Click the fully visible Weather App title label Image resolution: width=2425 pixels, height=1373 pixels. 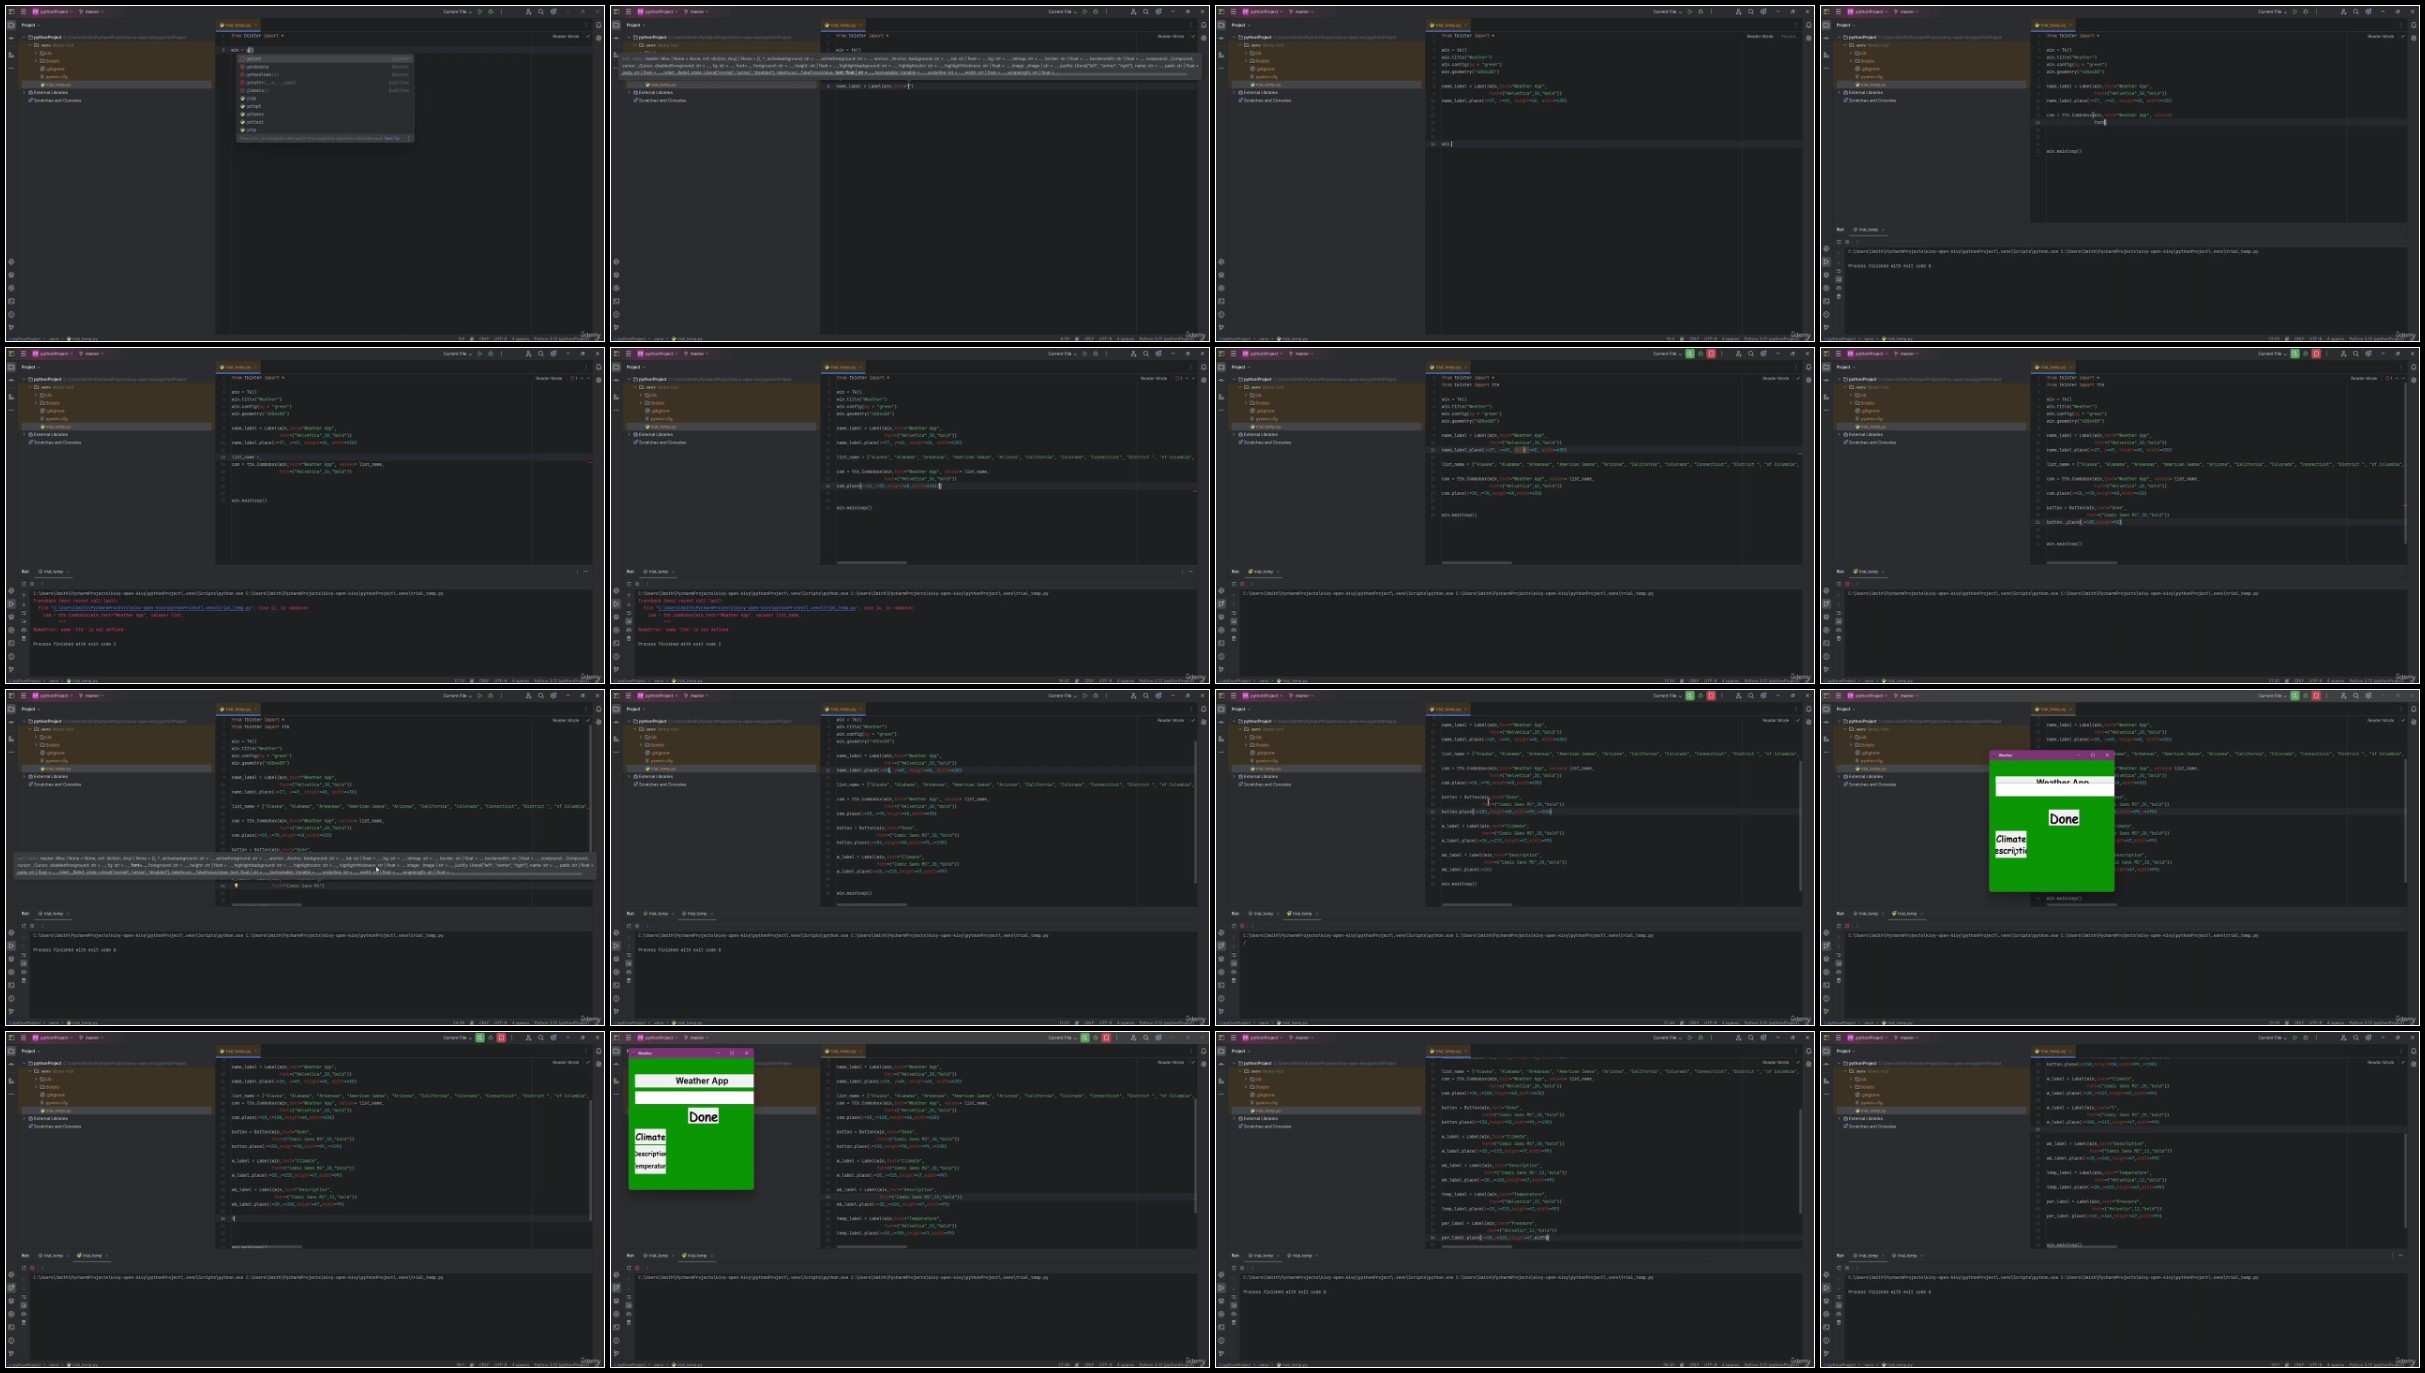point(694,1081)
